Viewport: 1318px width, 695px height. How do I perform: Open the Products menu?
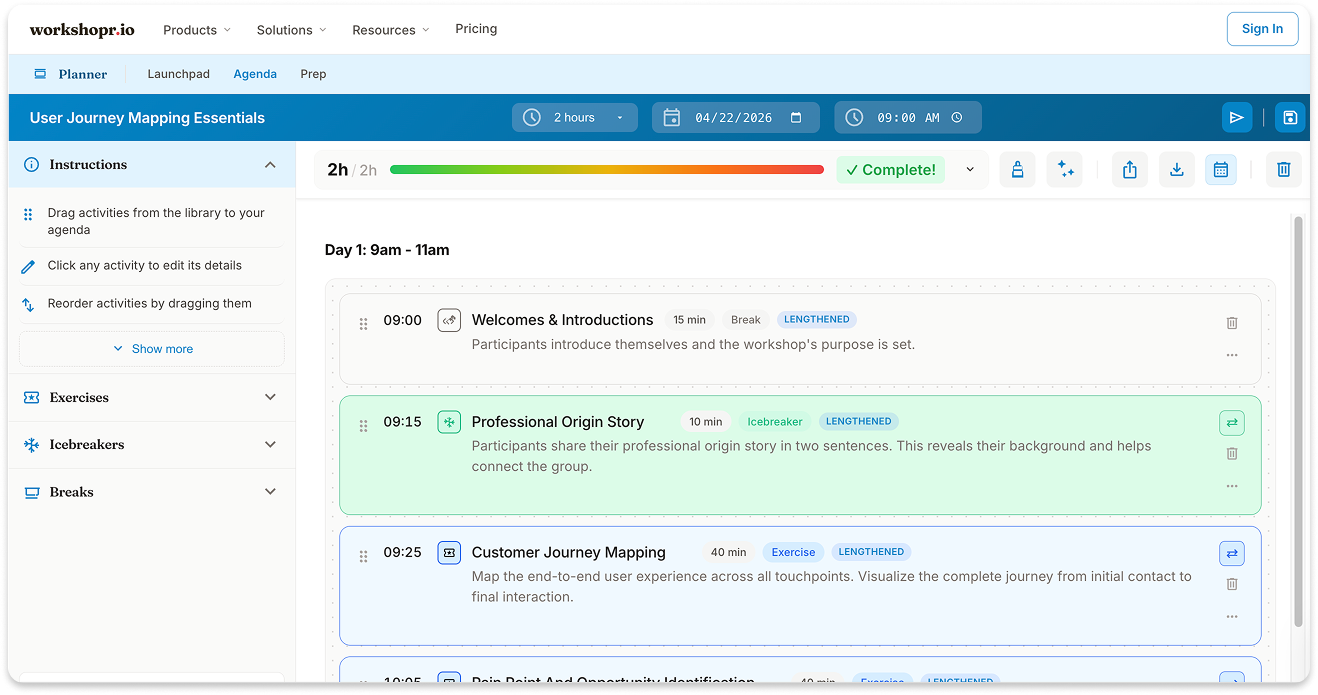(x=197, y=30)
